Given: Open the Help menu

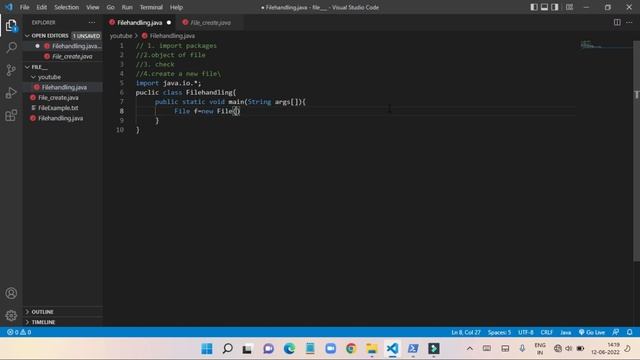Looking at the screenshot, I should point(176,7).
